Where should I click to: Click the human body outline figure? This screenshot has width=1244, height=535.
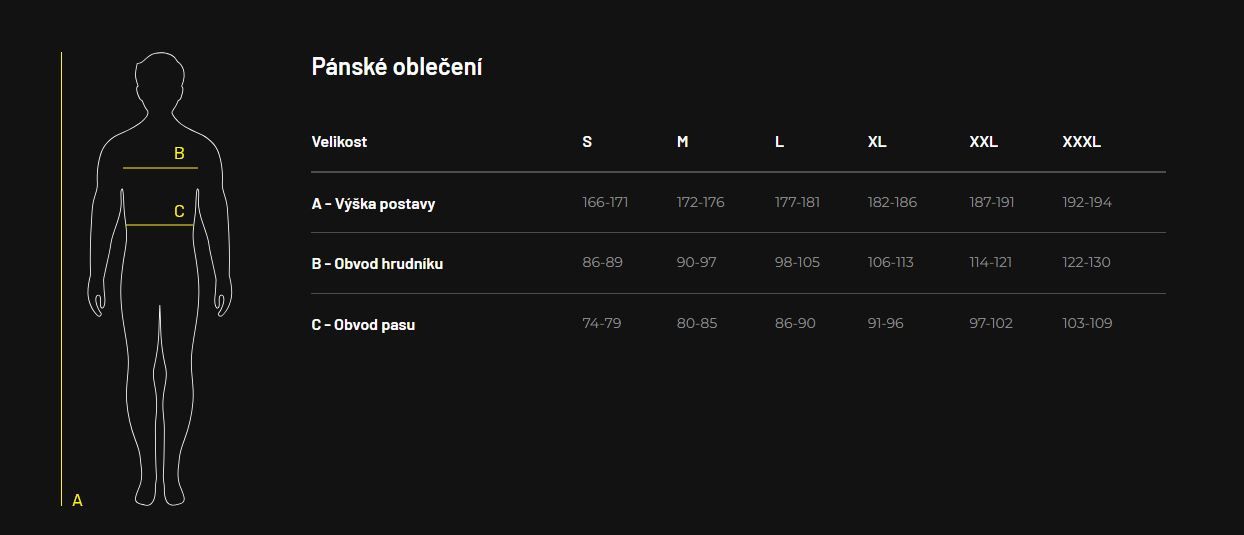click(x=160, y=279)
